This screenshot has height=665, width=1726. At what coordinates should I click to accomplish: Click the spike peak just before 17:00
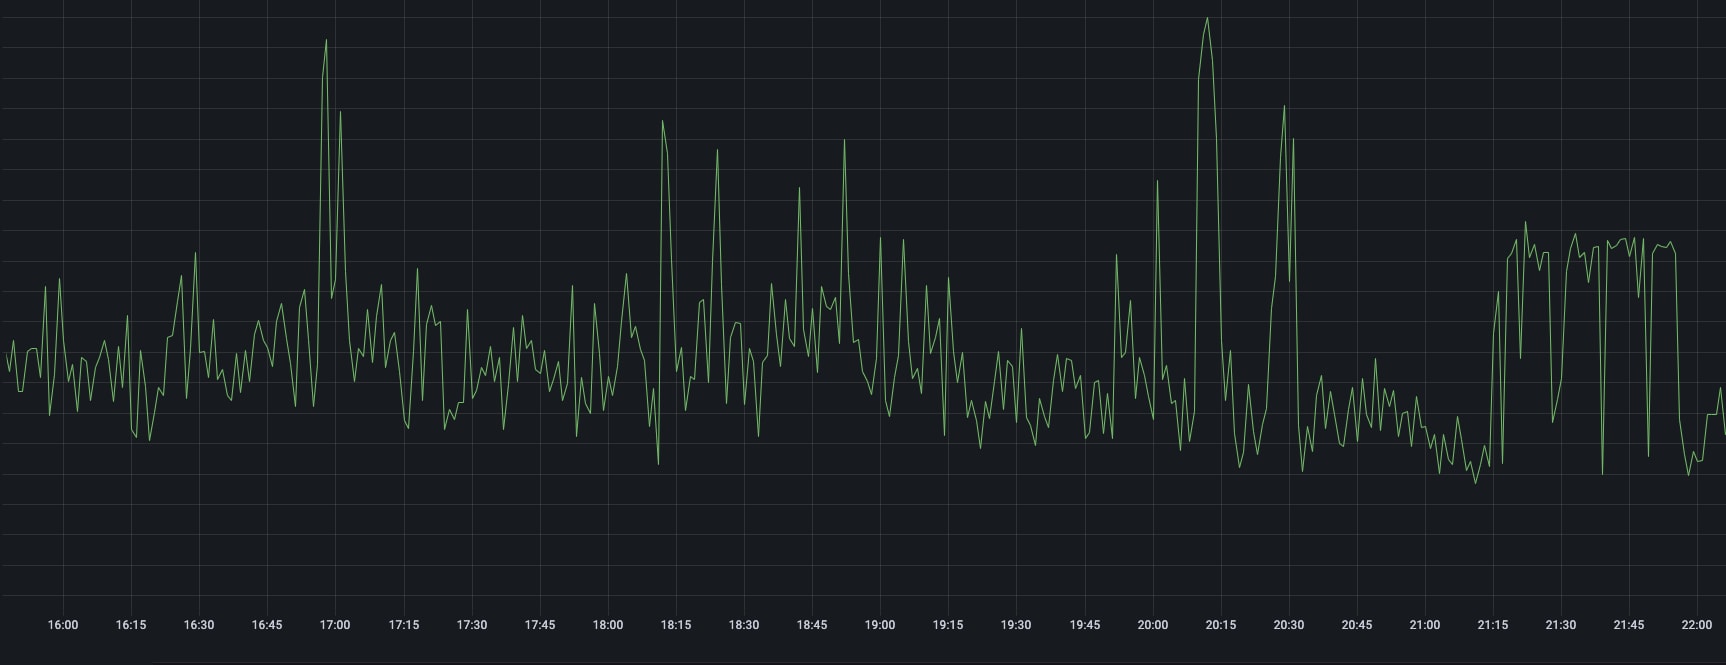point(326,40)
